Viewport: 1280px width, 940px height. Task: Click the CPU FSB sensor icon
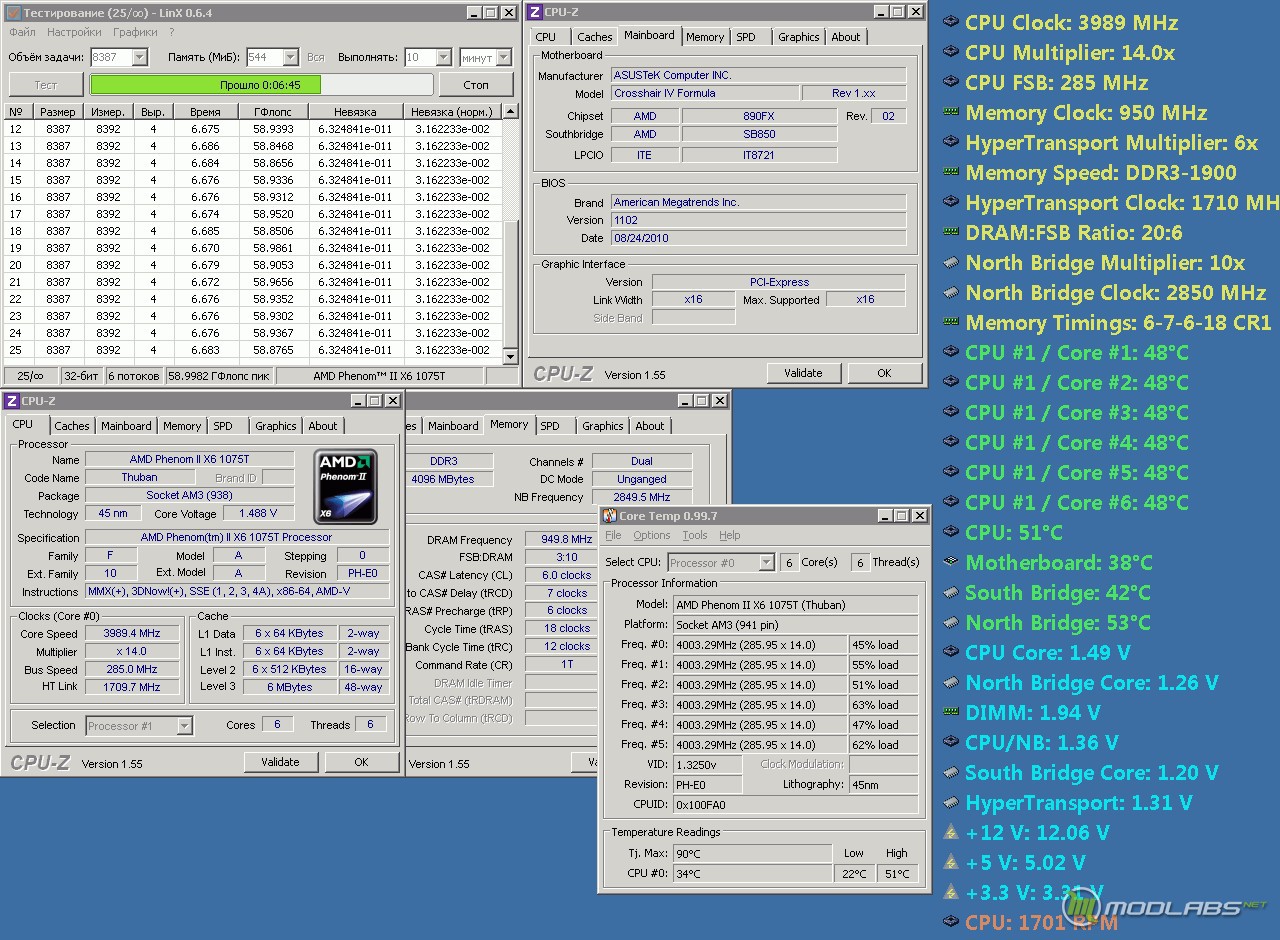click(x=952, y=83)
